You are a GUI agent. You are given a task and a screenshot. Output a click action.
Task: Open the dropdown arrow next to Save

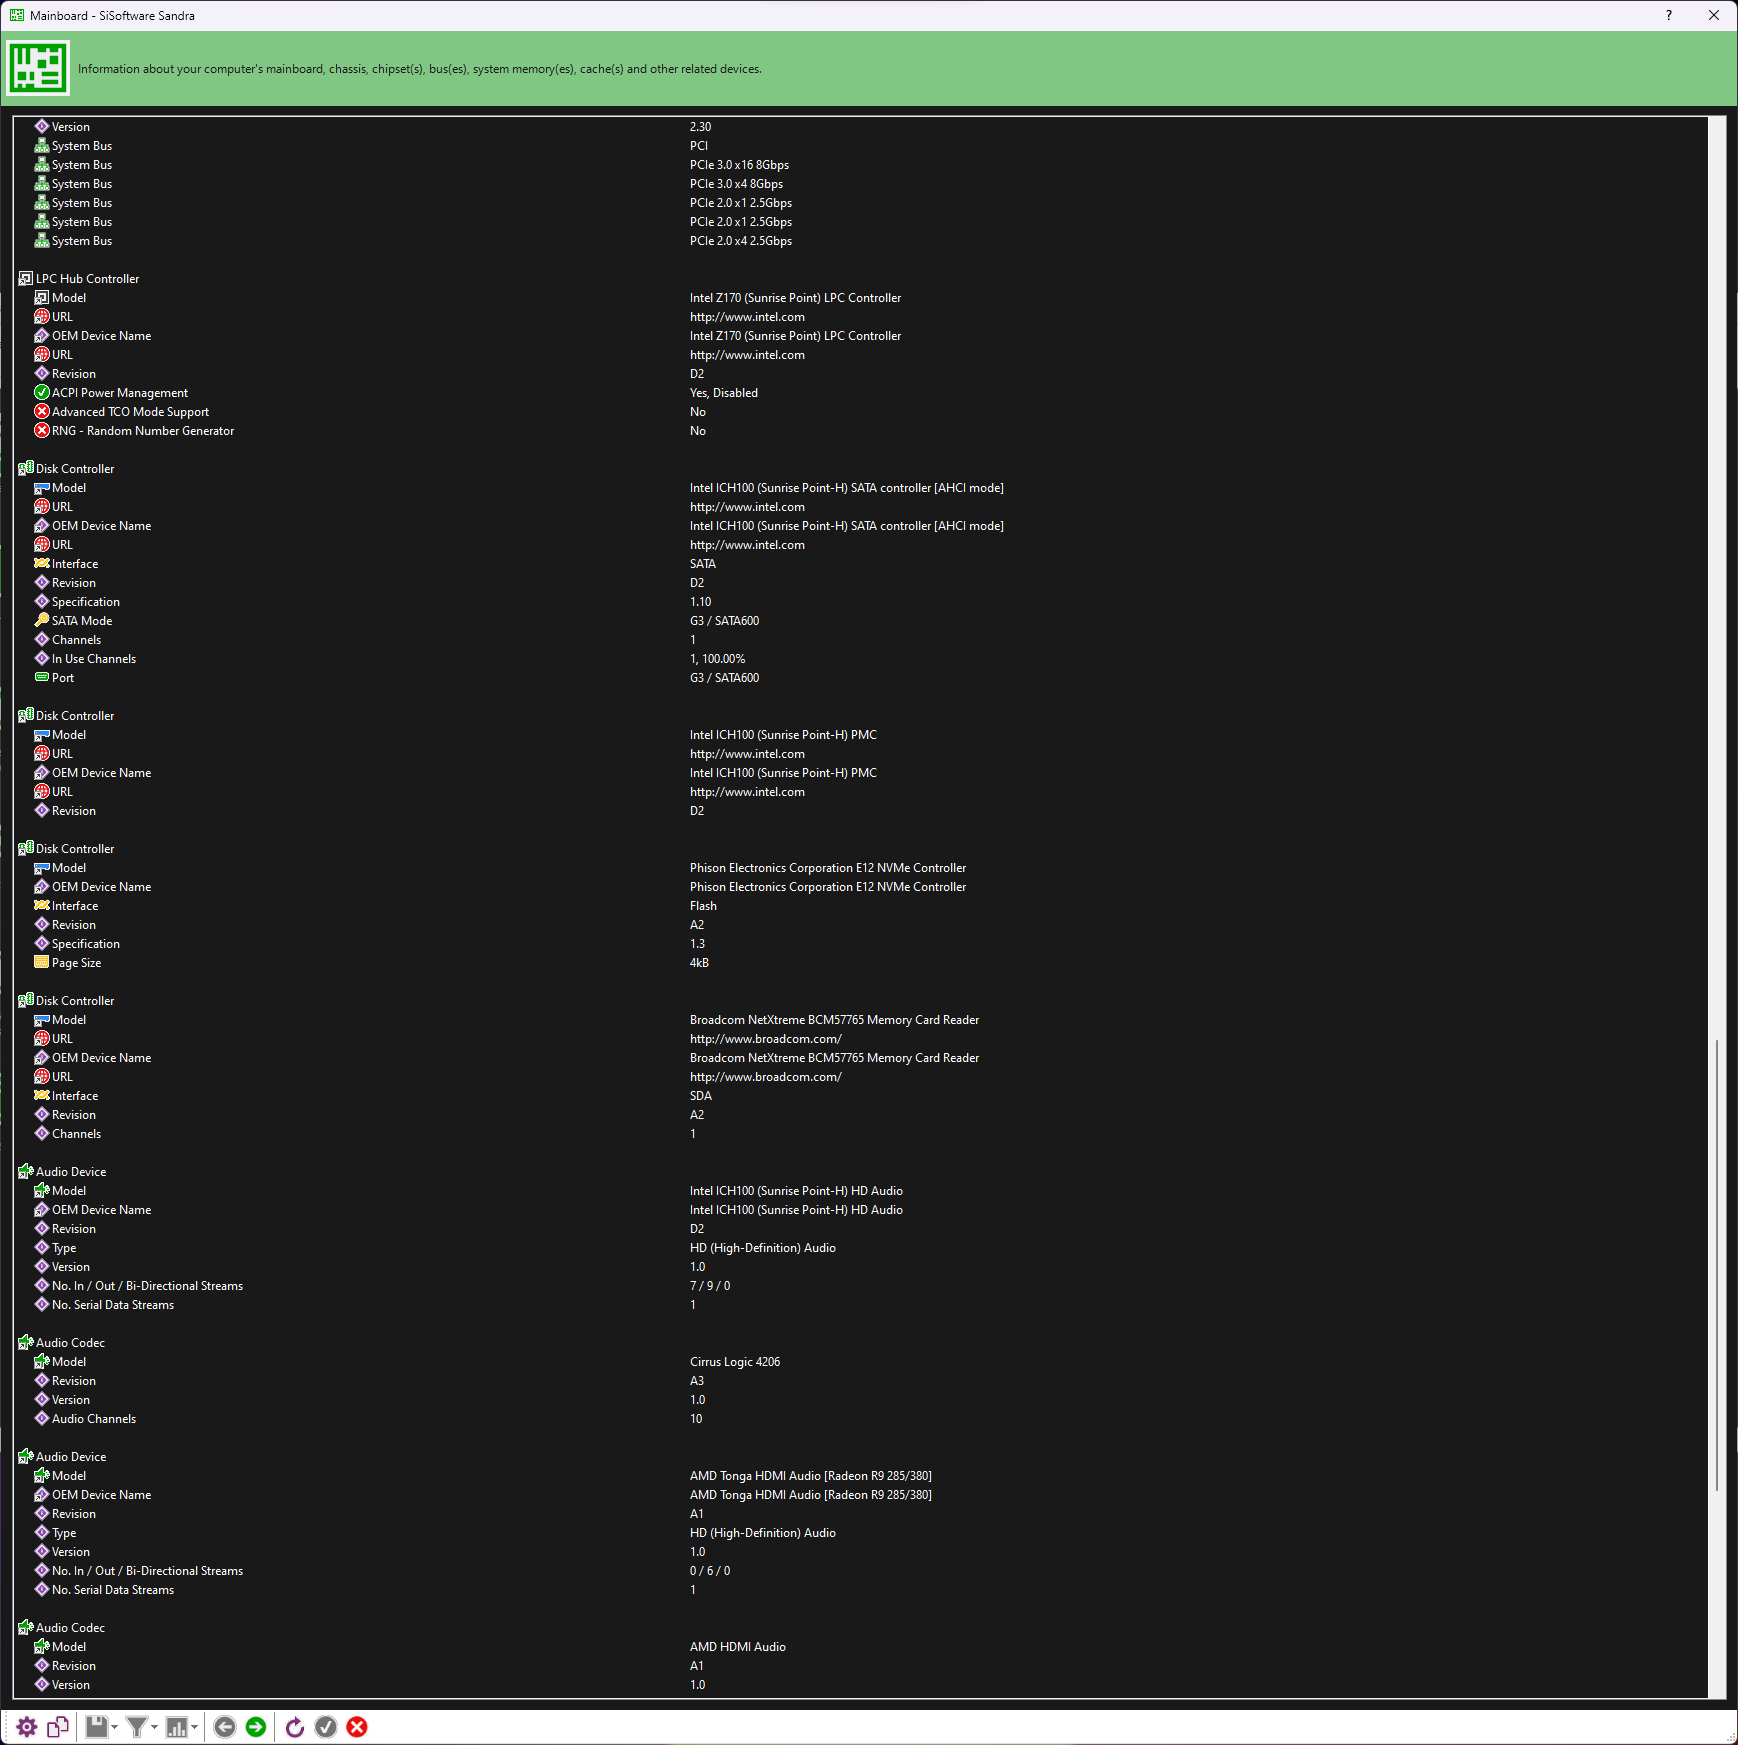[115, 1727]
